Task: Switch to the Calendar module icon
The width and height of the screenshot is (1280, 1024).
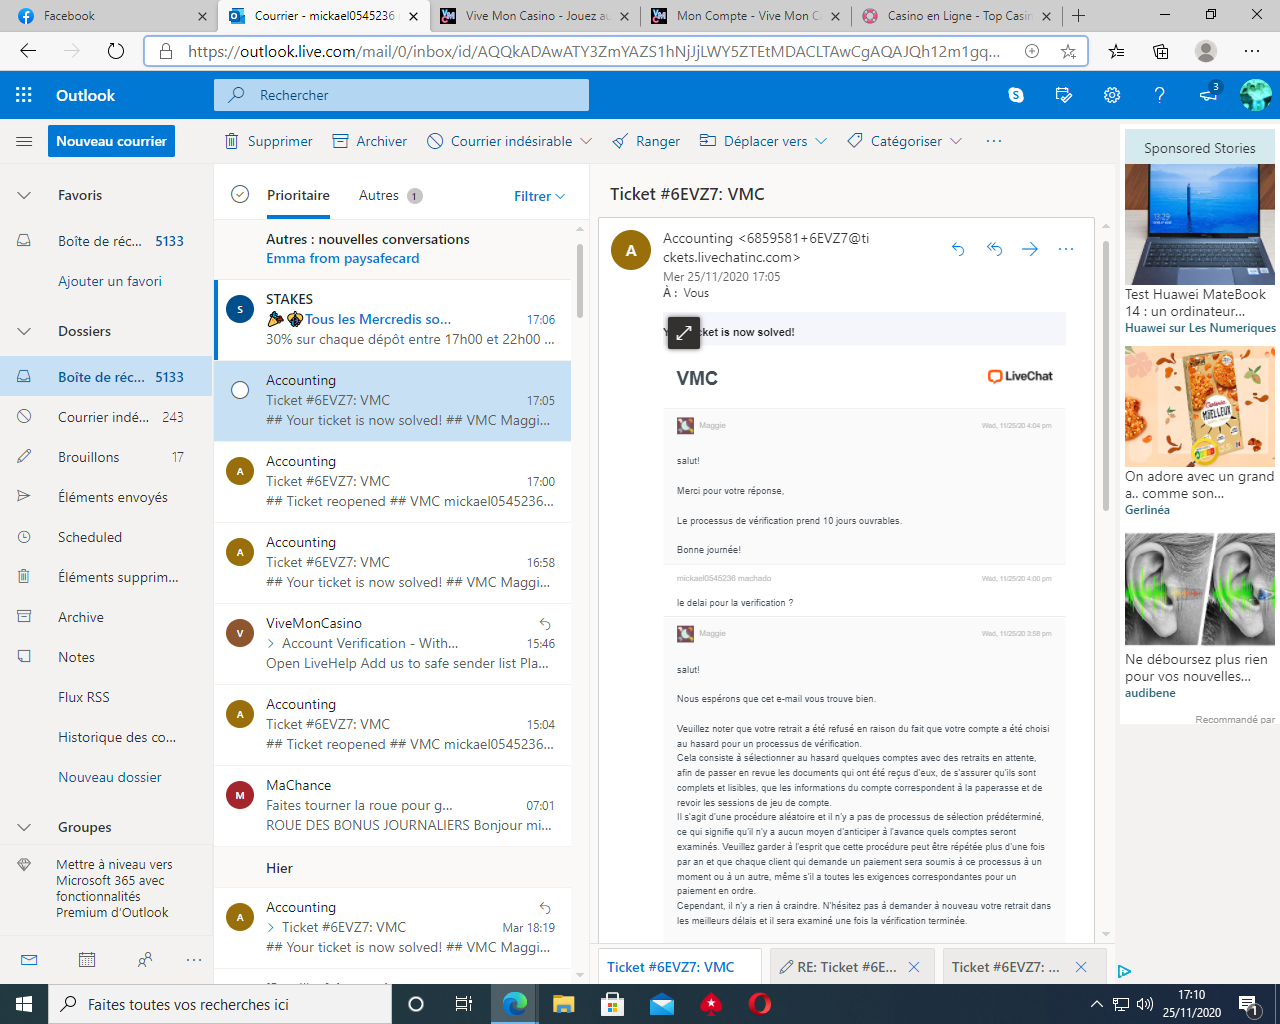Action: 87,960
